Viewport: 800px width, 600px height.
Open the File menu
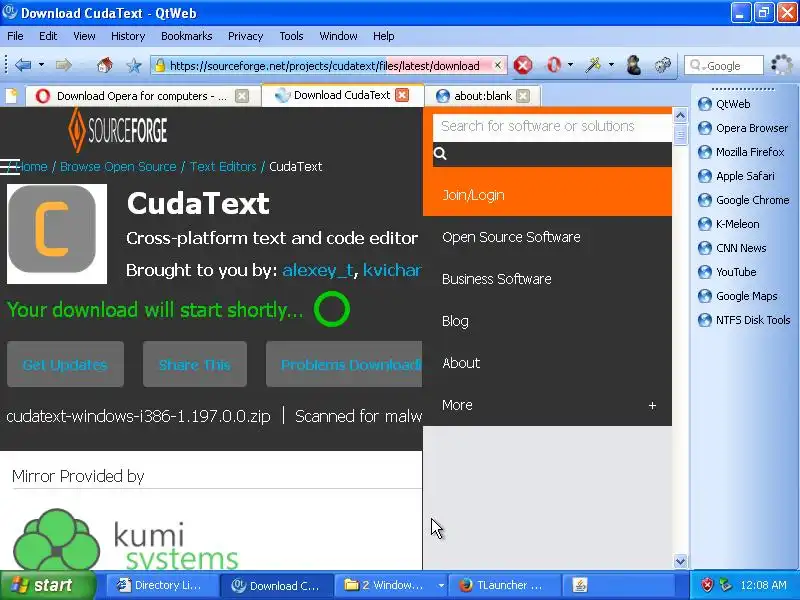15,36
